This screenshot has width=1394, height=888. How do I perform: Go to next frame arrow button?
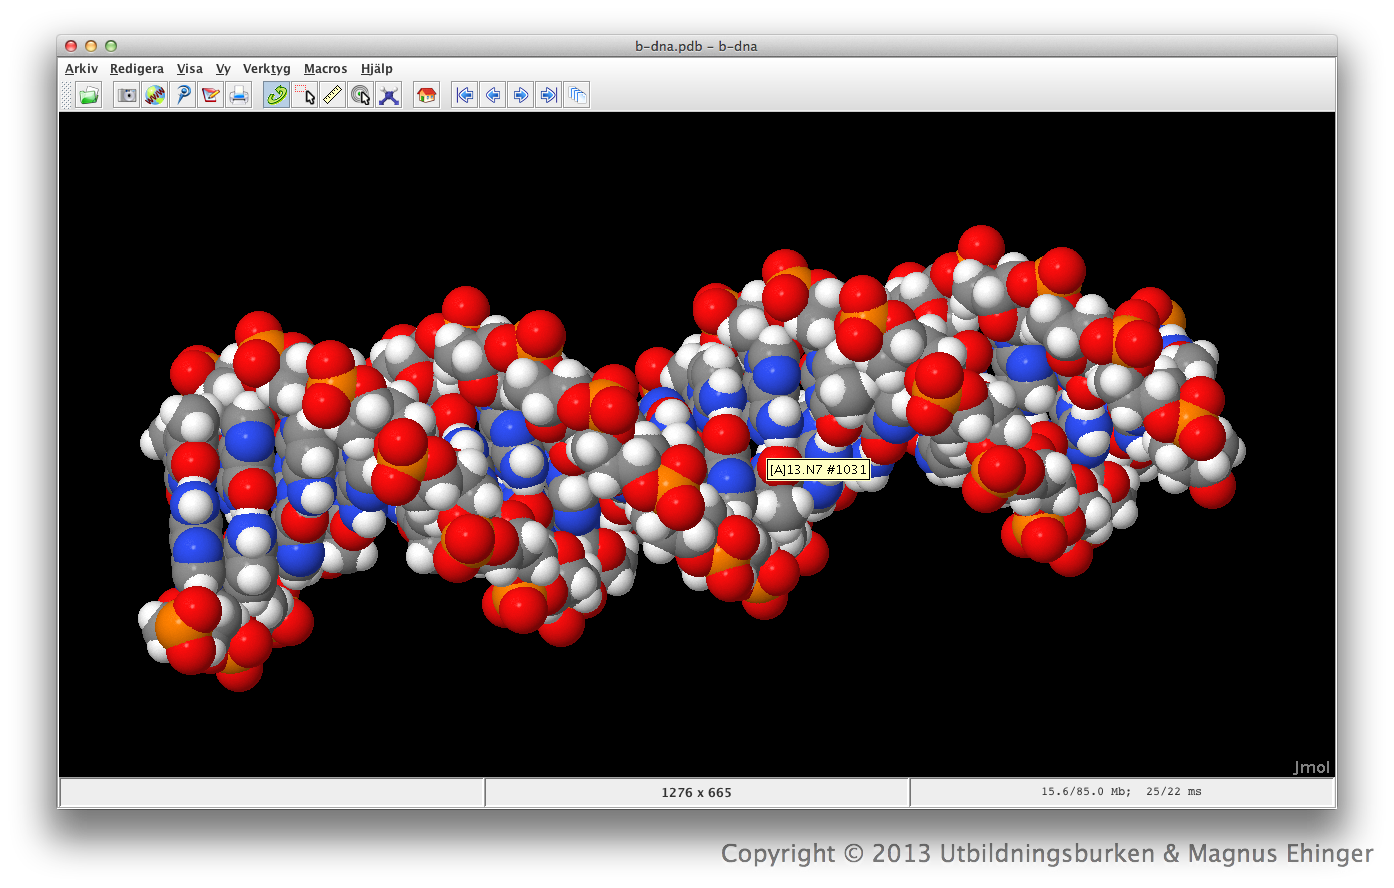tap(520, 95)
